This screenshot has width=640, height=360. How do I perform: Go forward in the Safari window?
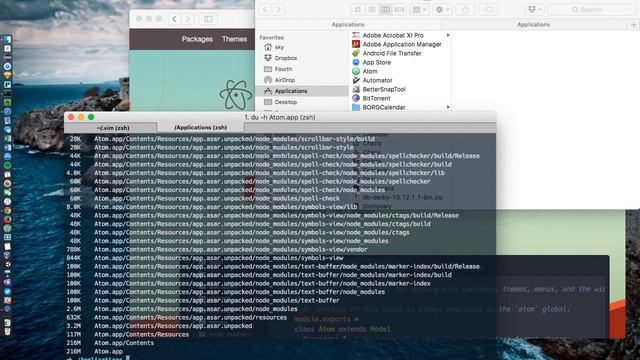pyautogui.click(x=188, y=19)
